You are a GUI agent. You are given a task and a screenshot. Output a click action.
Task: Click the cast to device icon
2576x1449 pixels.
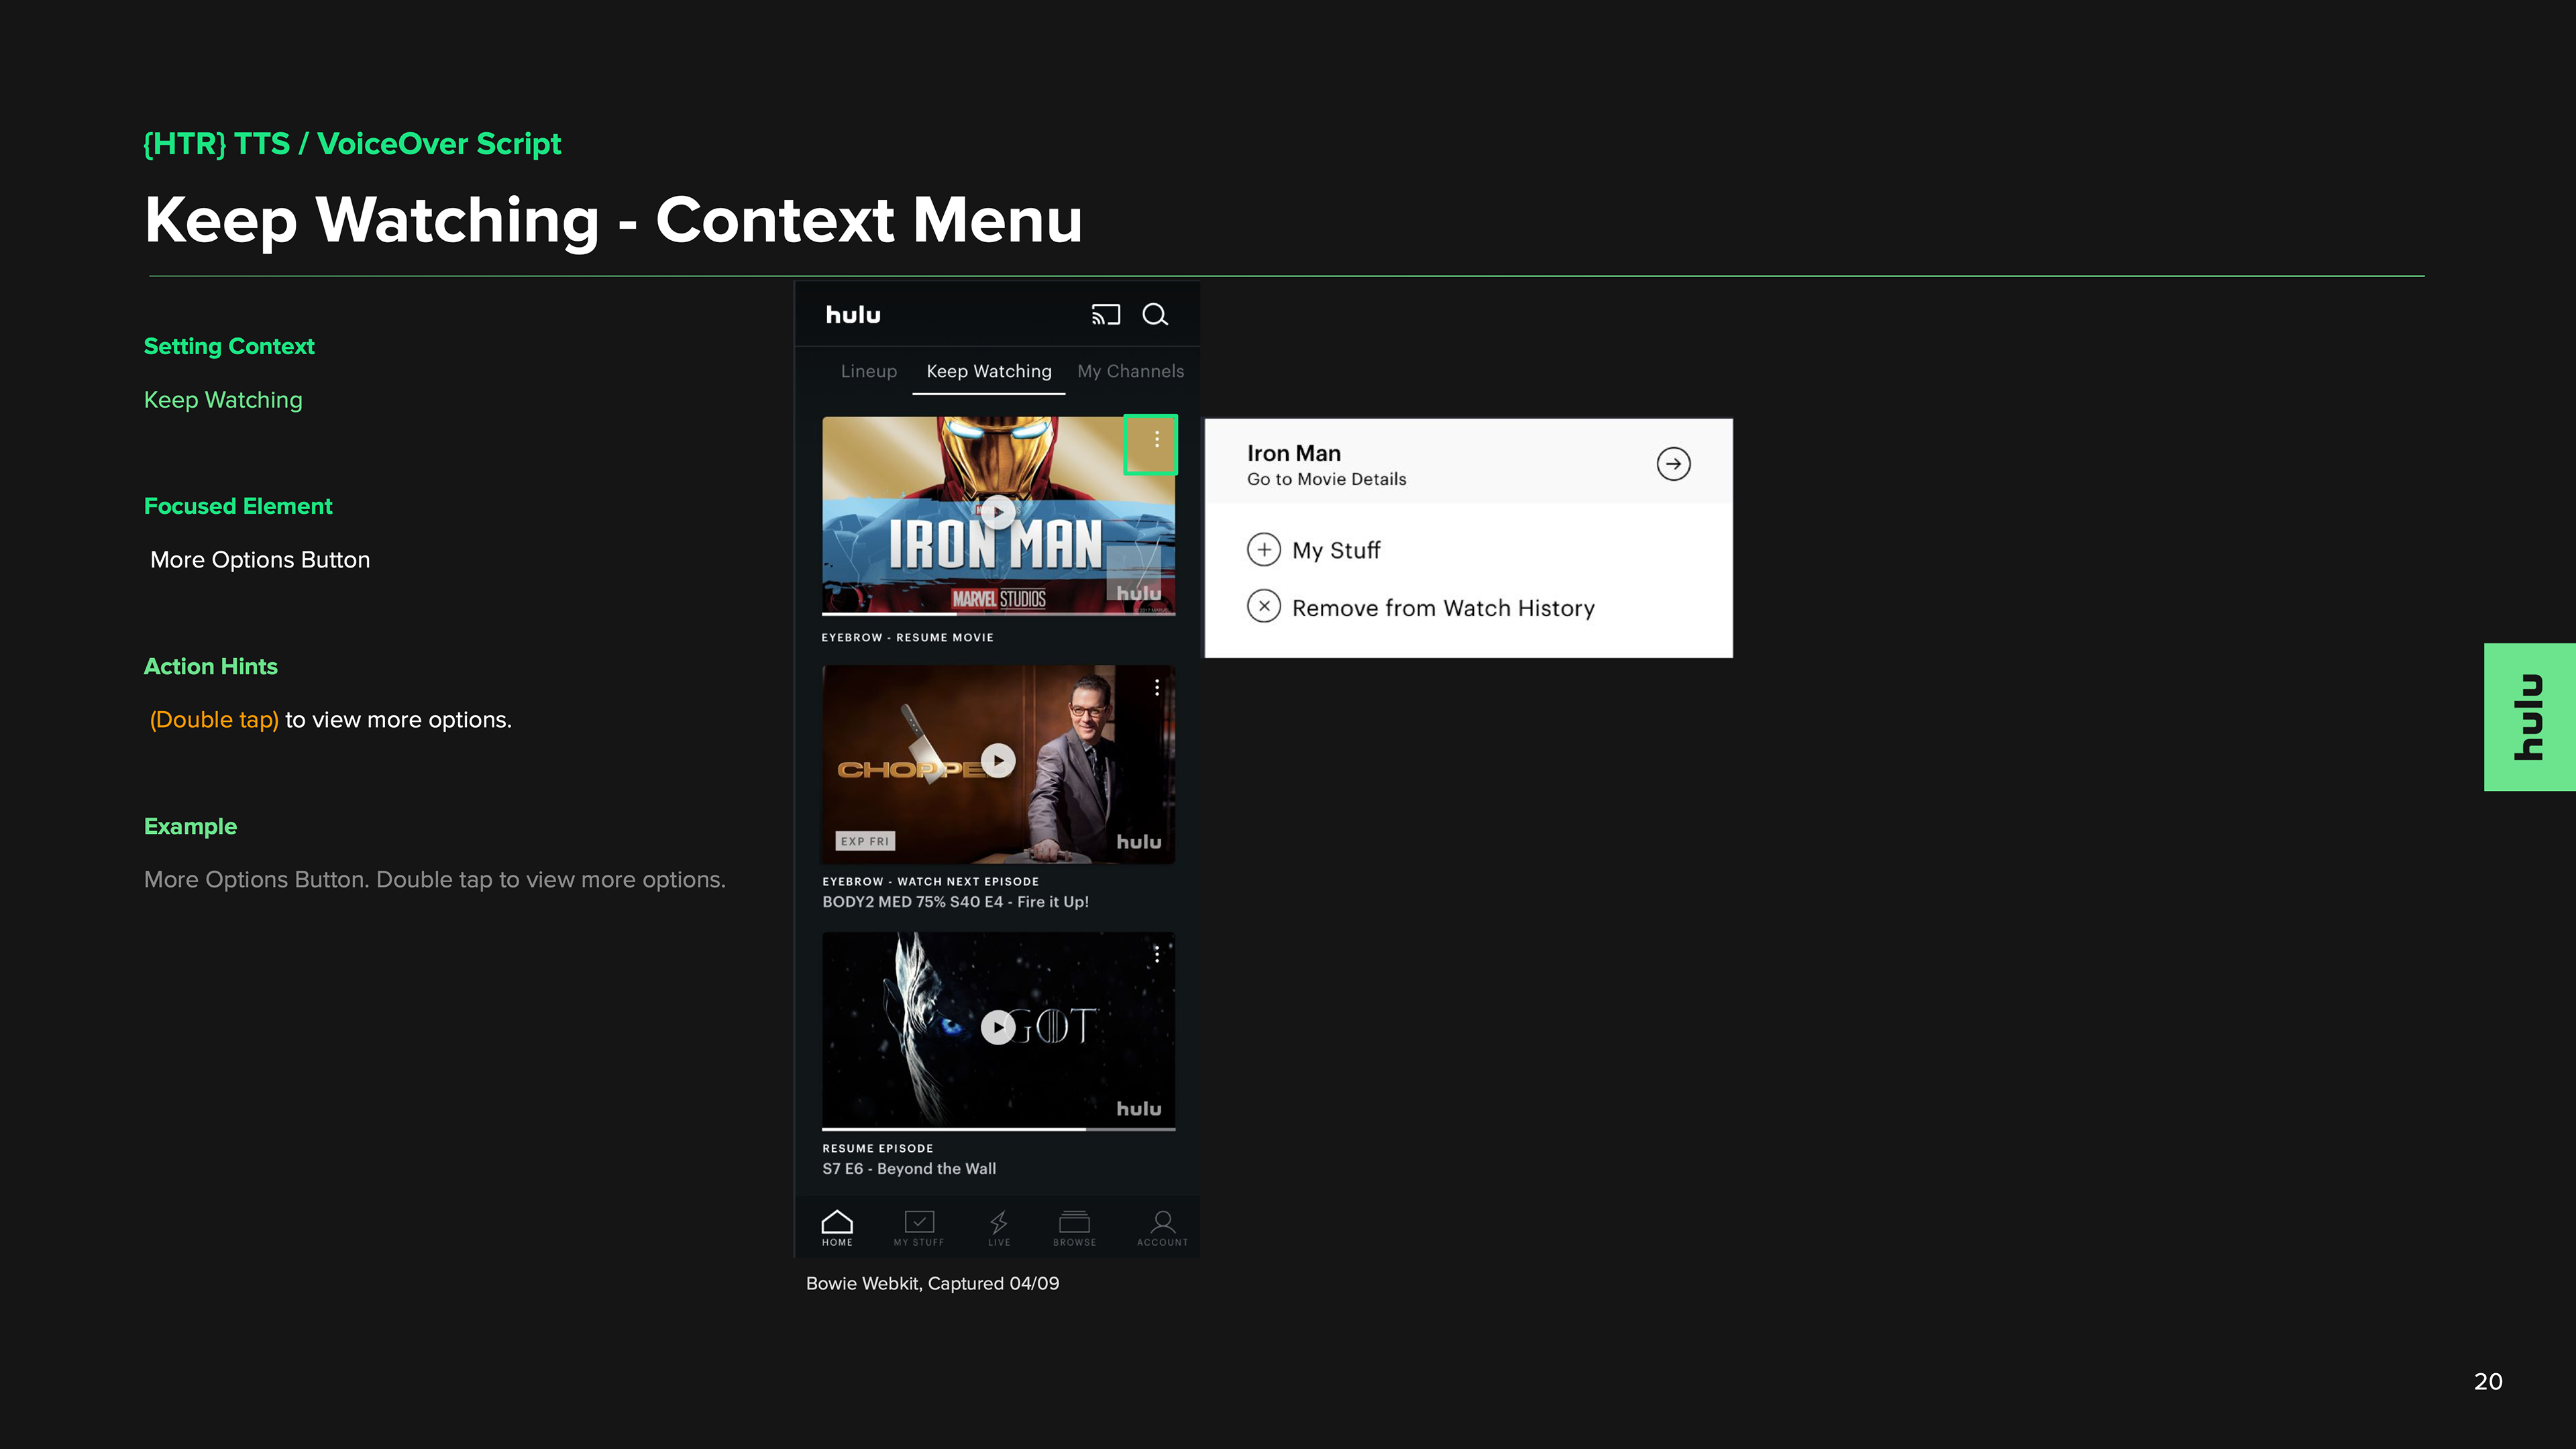pos(1105,315)
